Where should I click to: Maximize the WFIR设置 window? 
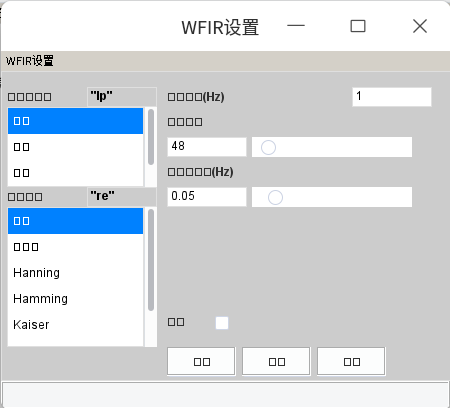pos(358,26)
